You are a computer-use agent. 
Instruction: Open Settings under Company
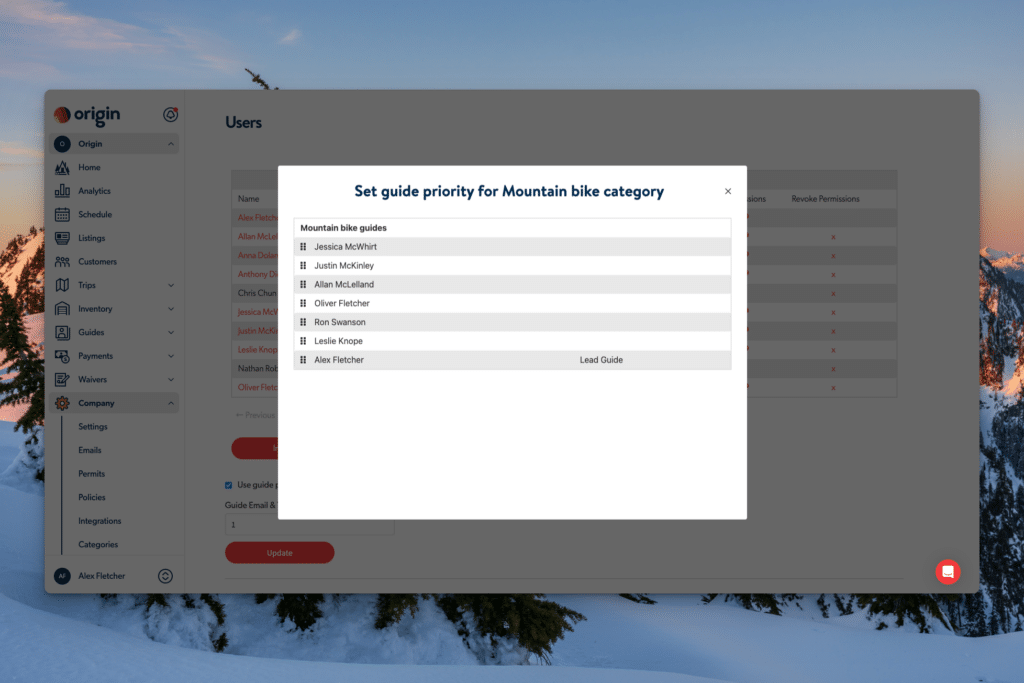[x=93, y=426]
